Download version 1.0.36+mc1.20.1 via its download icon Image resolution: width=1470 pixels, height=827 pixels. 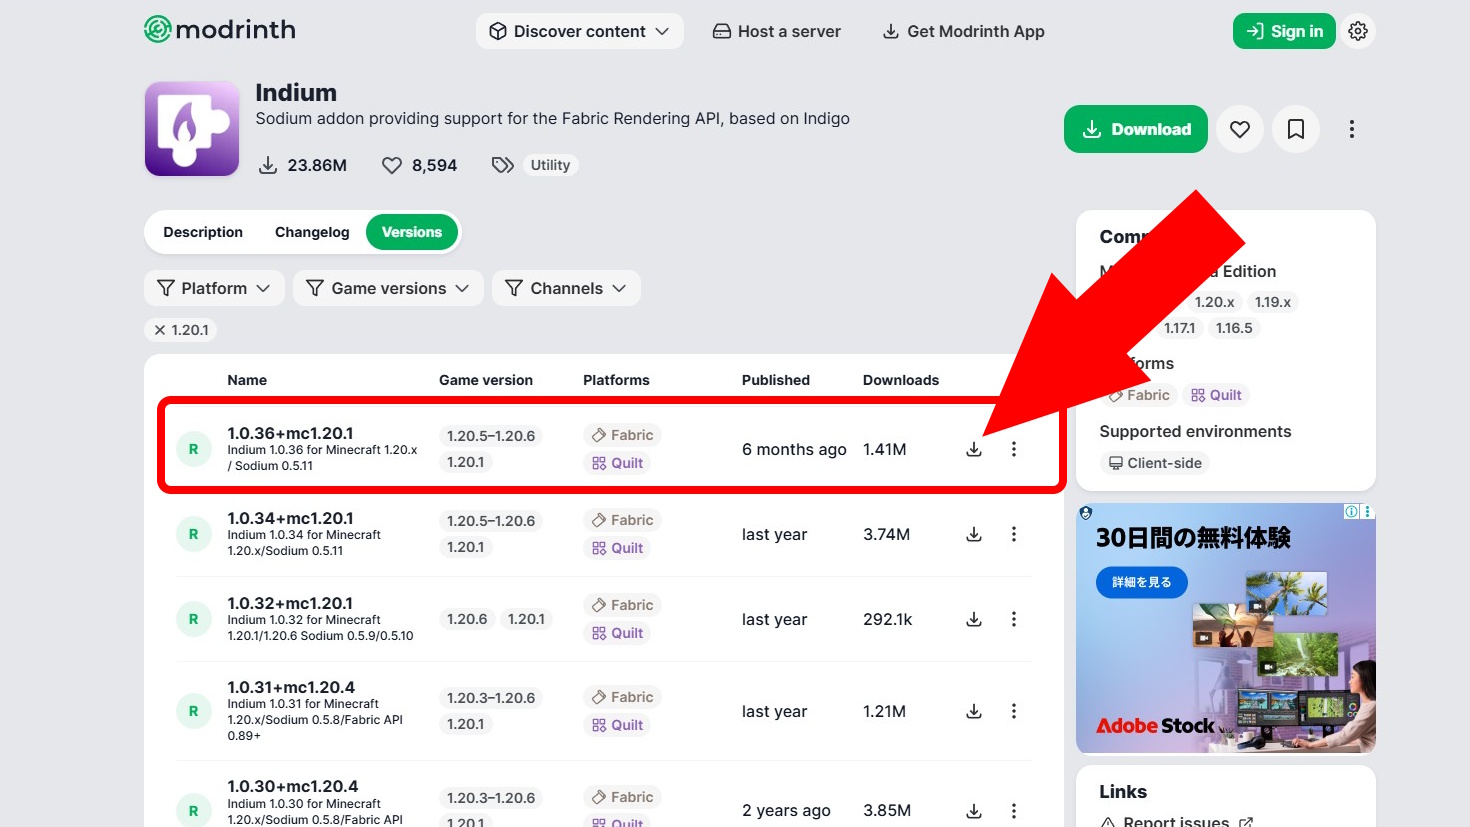coord(974,449)
